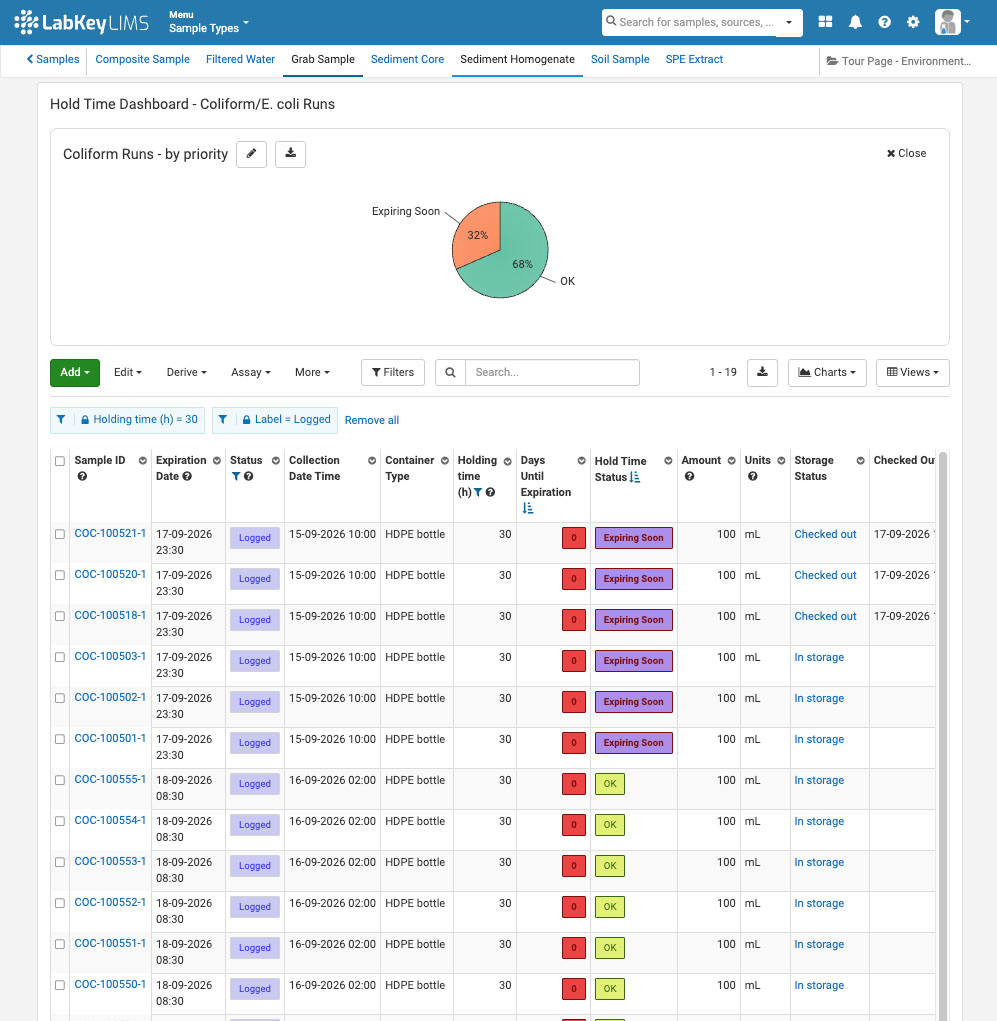Show help for Sample ID column
The image size is (997, 1021).
click(x=82, y=476)
